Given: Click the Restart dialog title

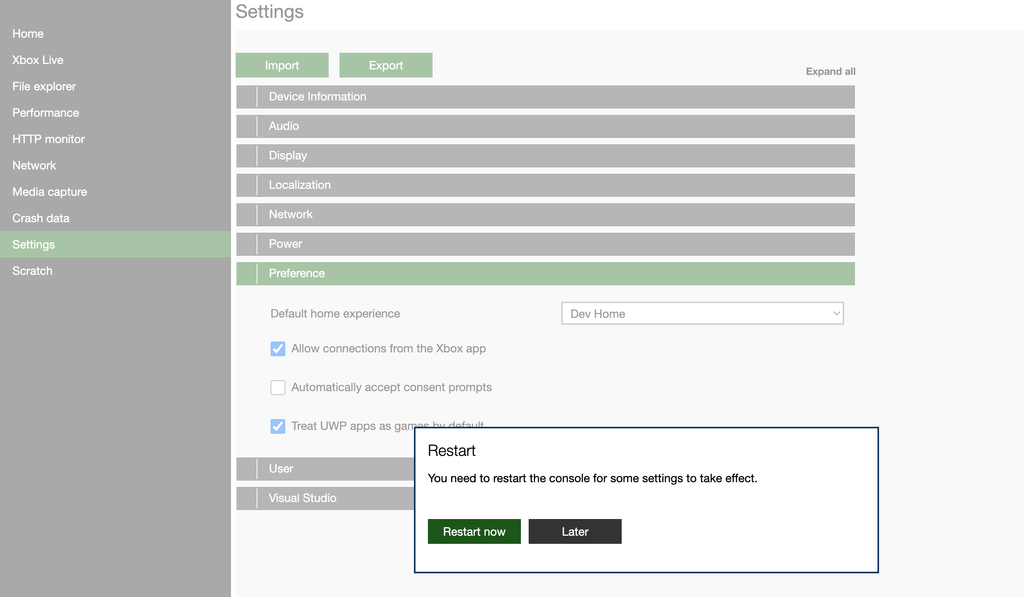Looking at the screenshot, I should point(451,451).
